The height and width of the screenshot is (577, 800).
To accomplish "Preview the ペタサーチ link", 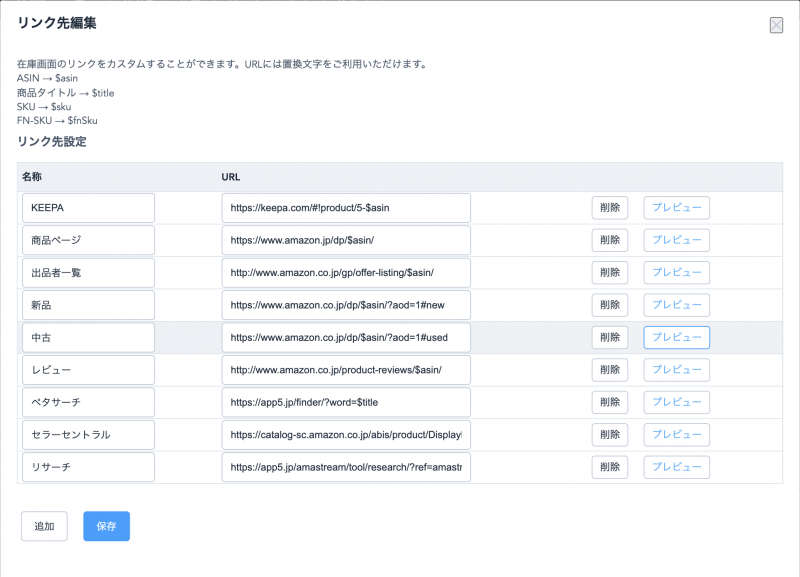I will click(x=677, y=402).
